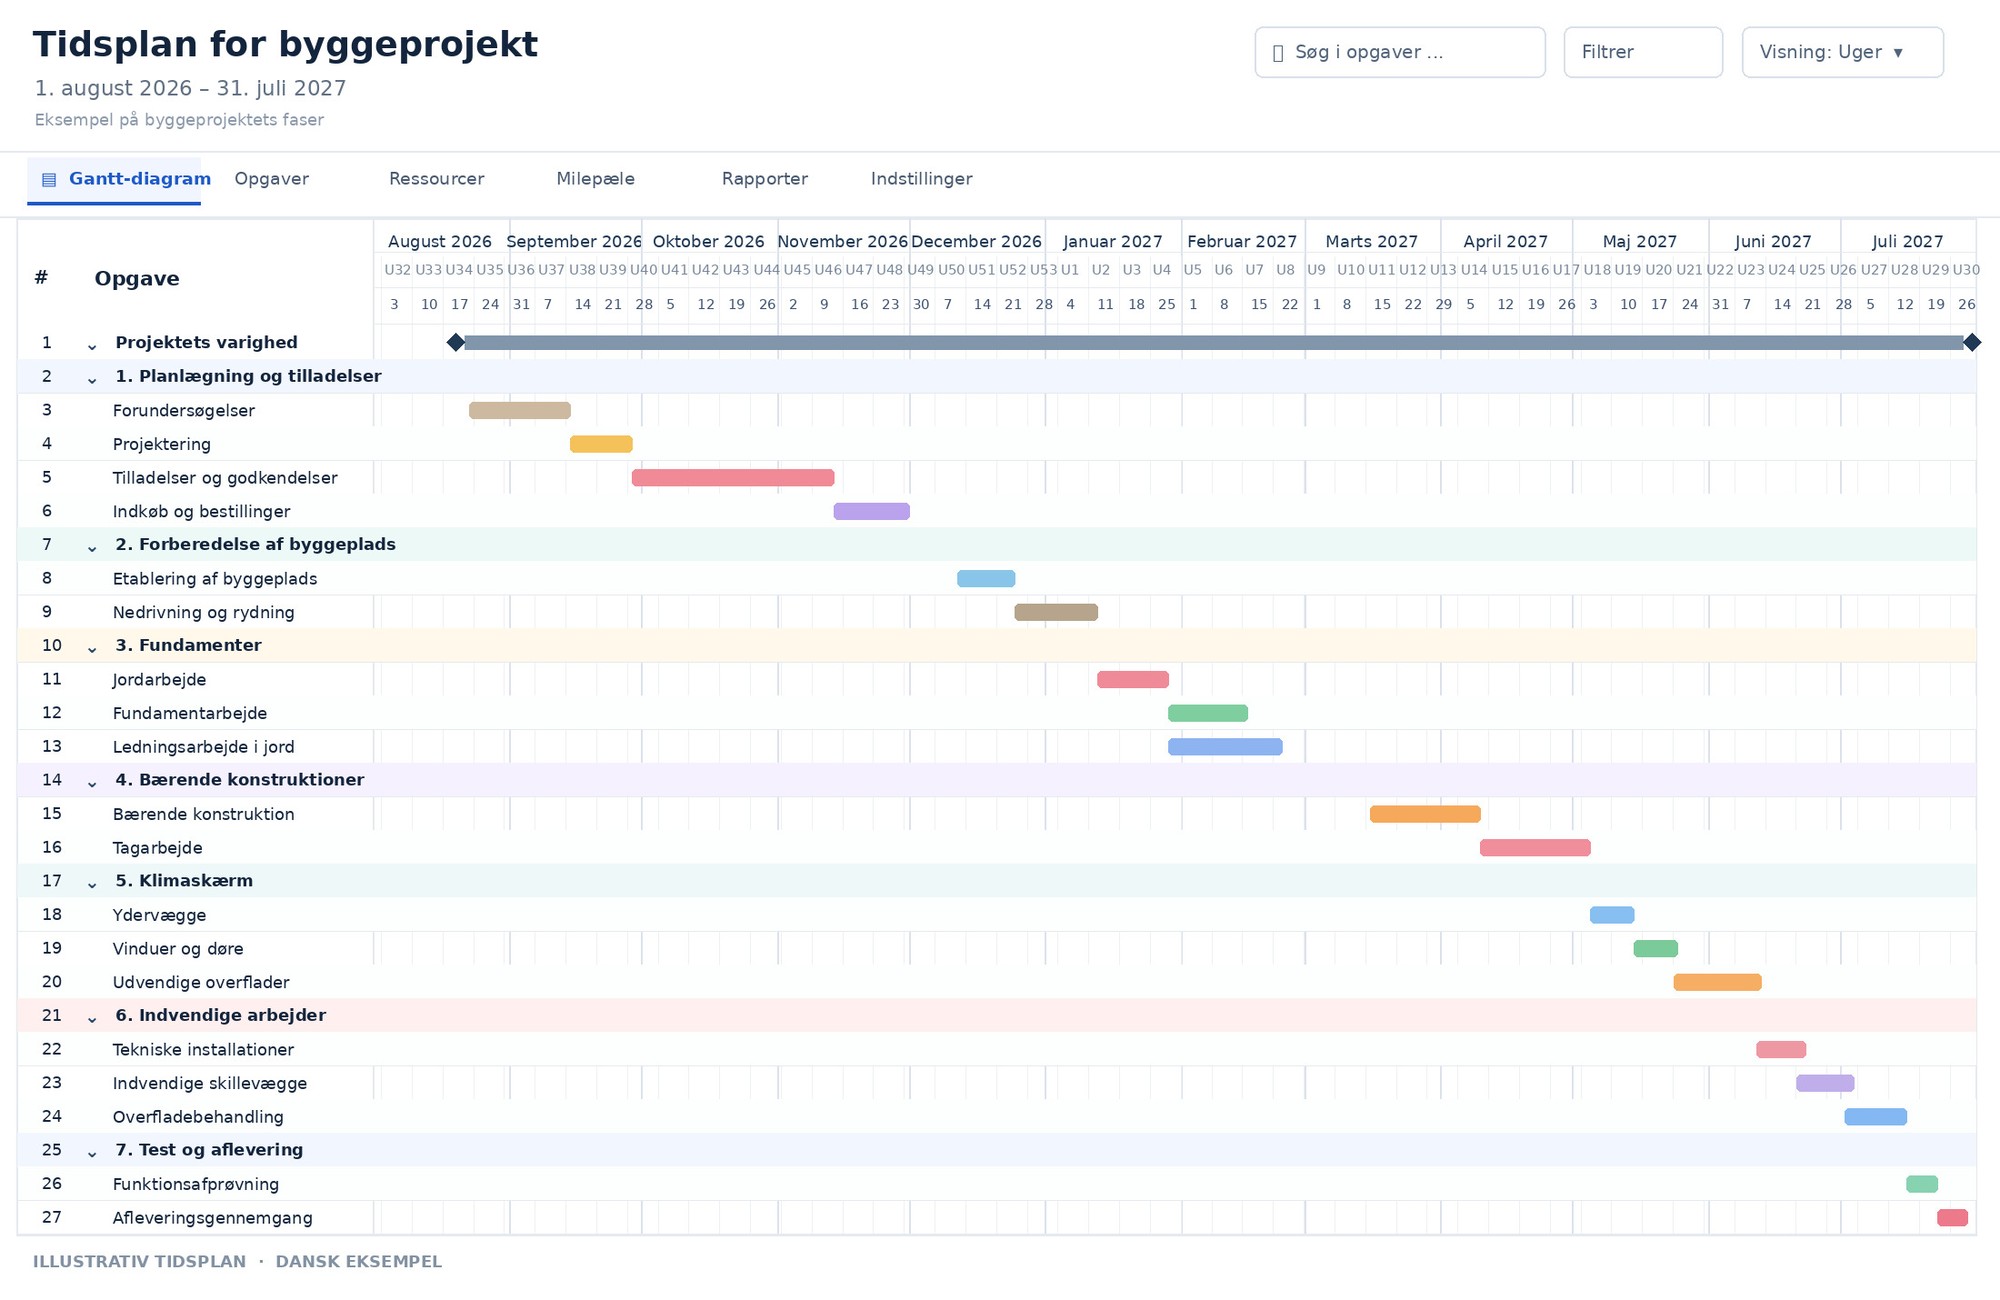Open the Rapporter tab
The image size is (2000, 1300).
coord(765,179)
